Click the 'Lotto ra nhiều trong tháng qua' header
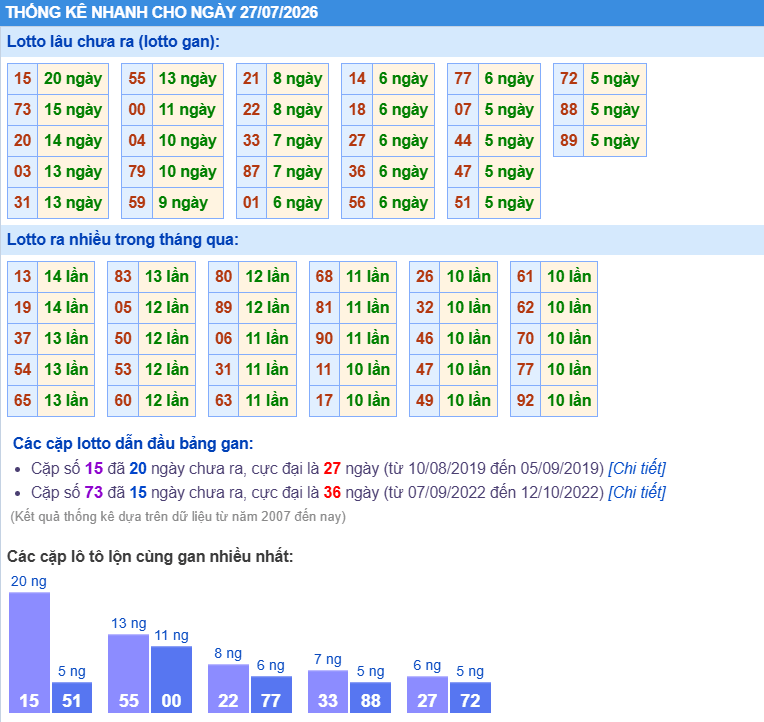Screen dimensions: 764x722 (x=123, y=240)
